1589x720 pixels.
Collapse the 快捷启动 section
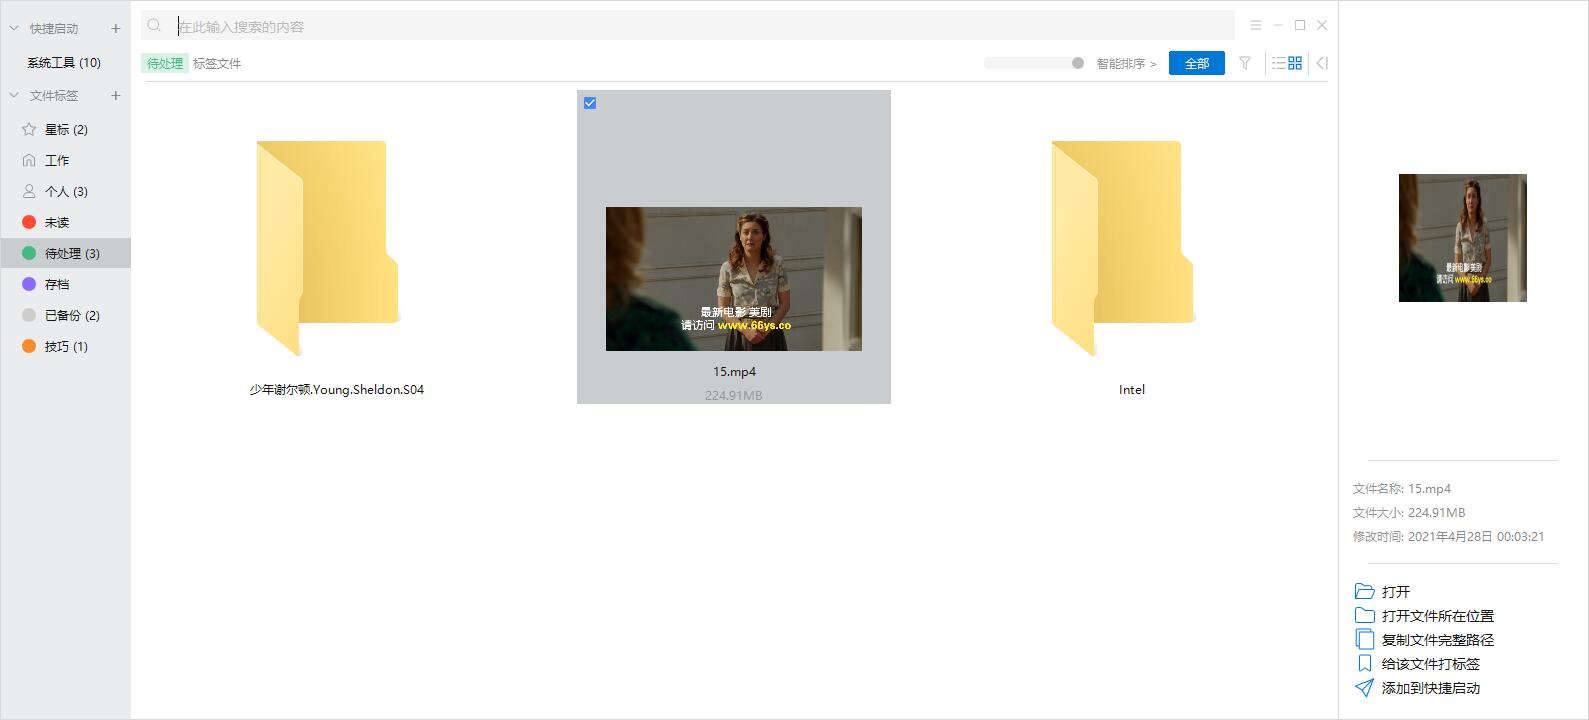(x=14, y=28)
